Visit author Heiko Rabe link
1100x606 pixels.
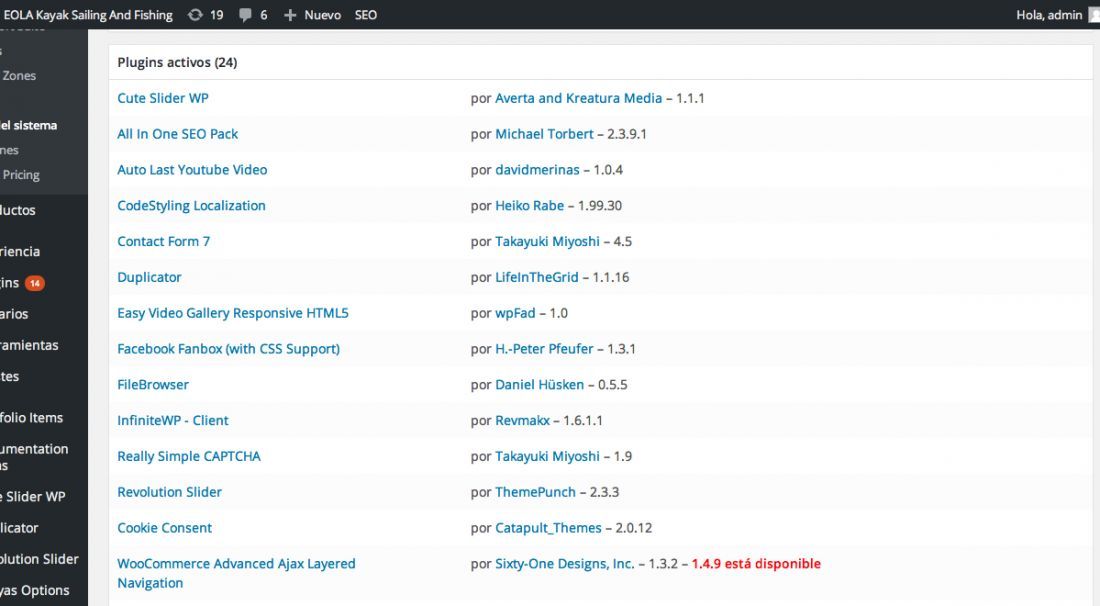530,206
